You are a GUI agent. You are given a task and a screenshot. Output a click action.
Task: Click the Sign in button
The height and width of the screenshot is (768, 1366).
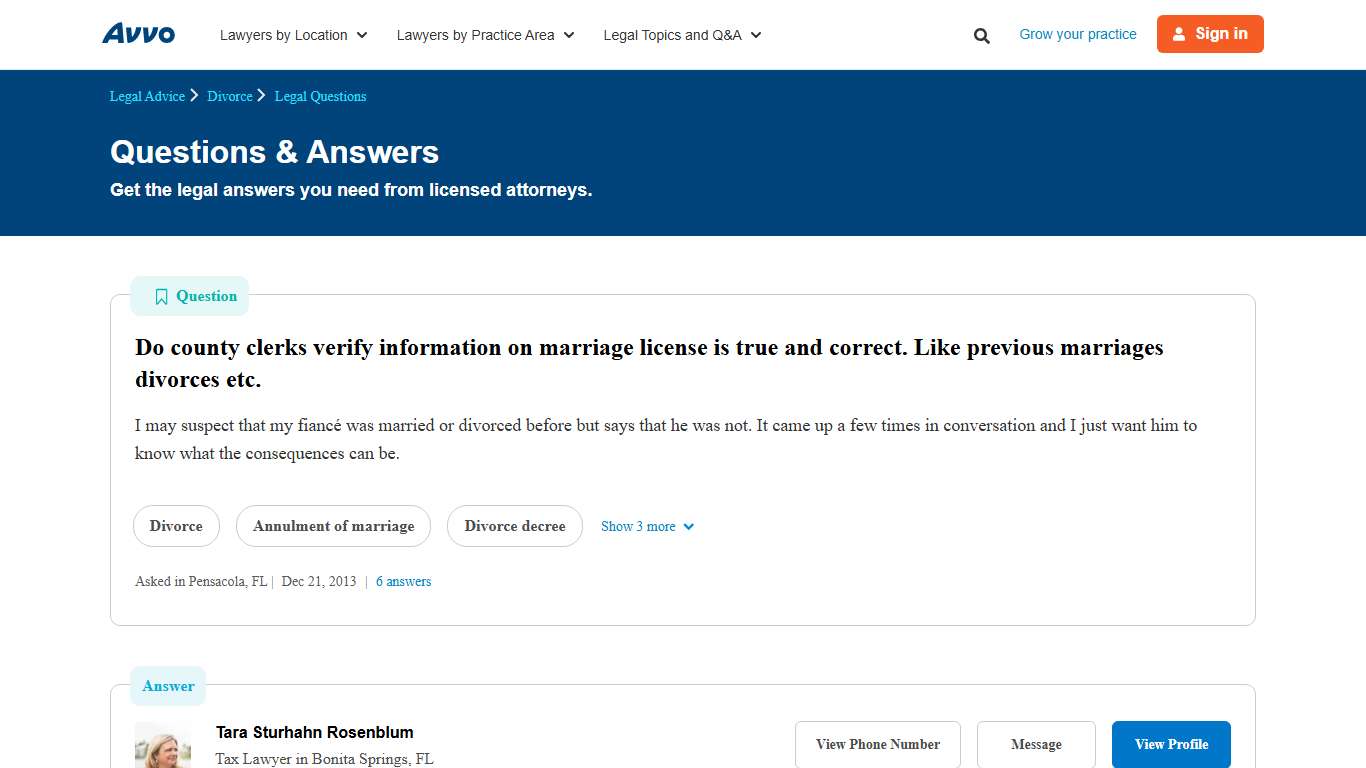pyautogui.click(x=1210, y=33)
